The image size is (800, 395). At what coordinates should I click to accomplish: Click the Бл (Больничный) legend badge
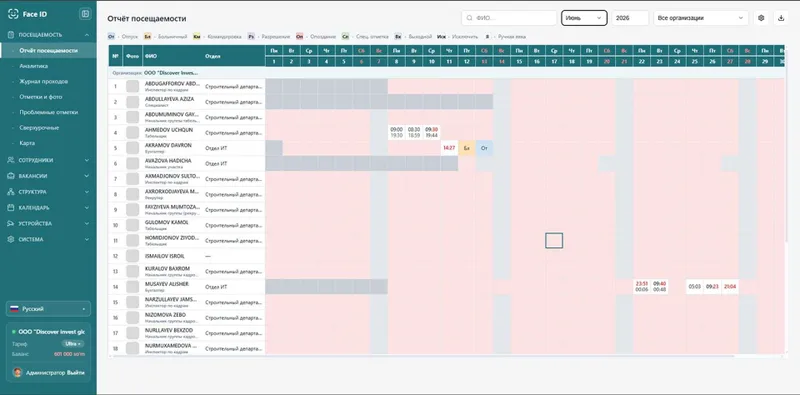click(x=147, y=37)
